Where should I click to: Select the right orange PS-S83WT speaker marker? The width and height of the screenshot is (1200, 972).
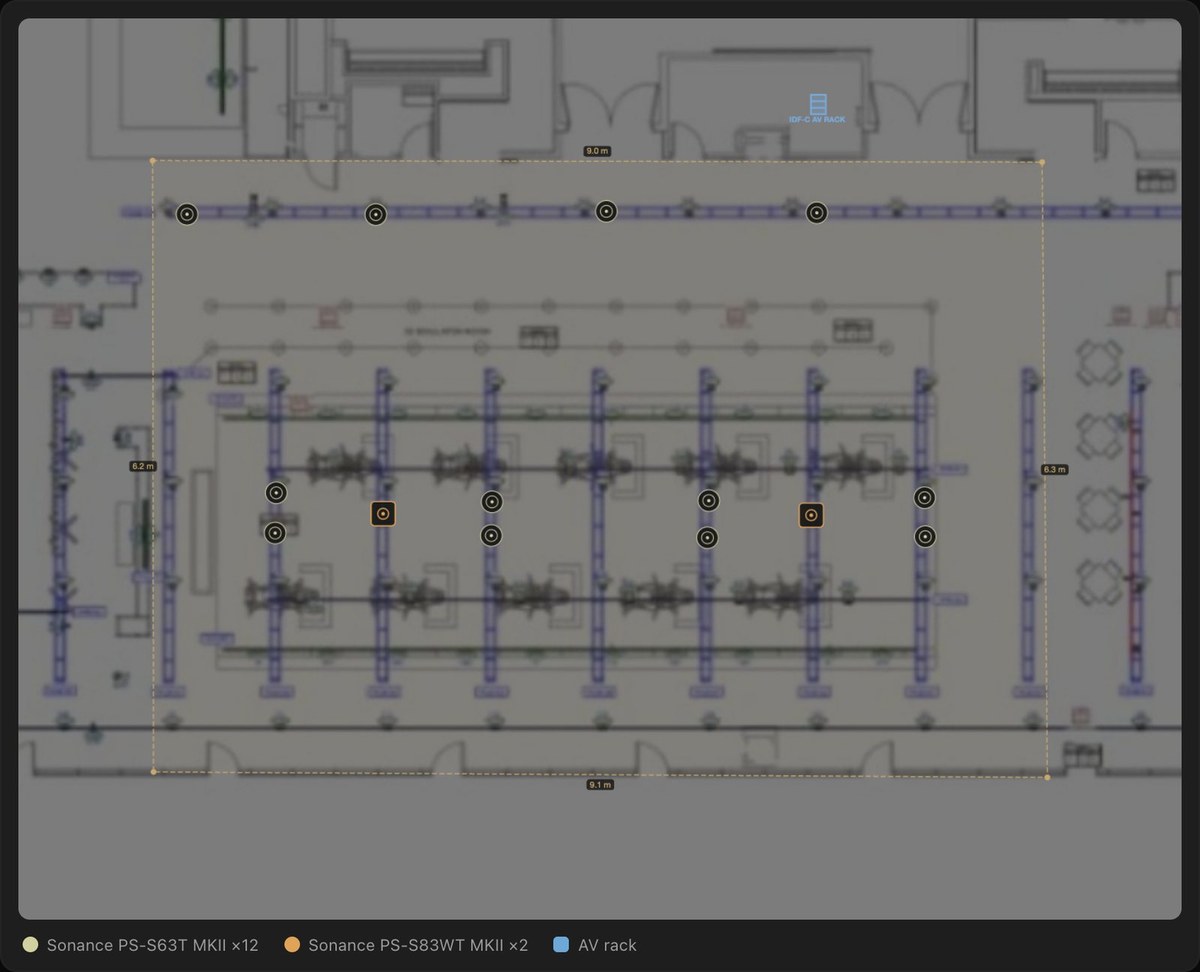812,515
